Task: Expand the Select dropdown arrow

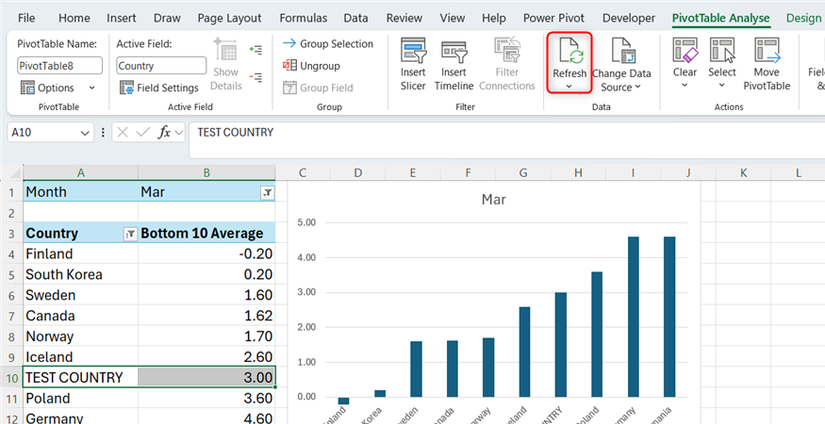Action: tap(722, 85)
